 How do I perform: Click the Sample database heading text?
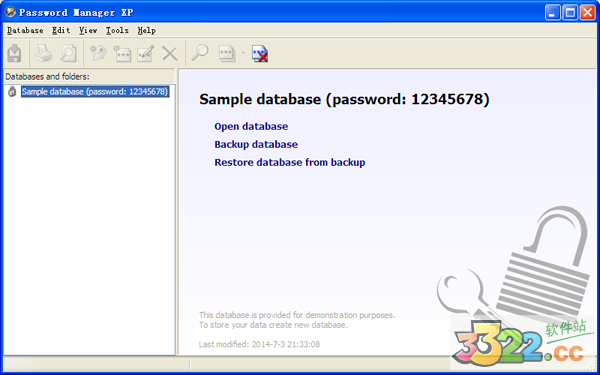[344, 99]
